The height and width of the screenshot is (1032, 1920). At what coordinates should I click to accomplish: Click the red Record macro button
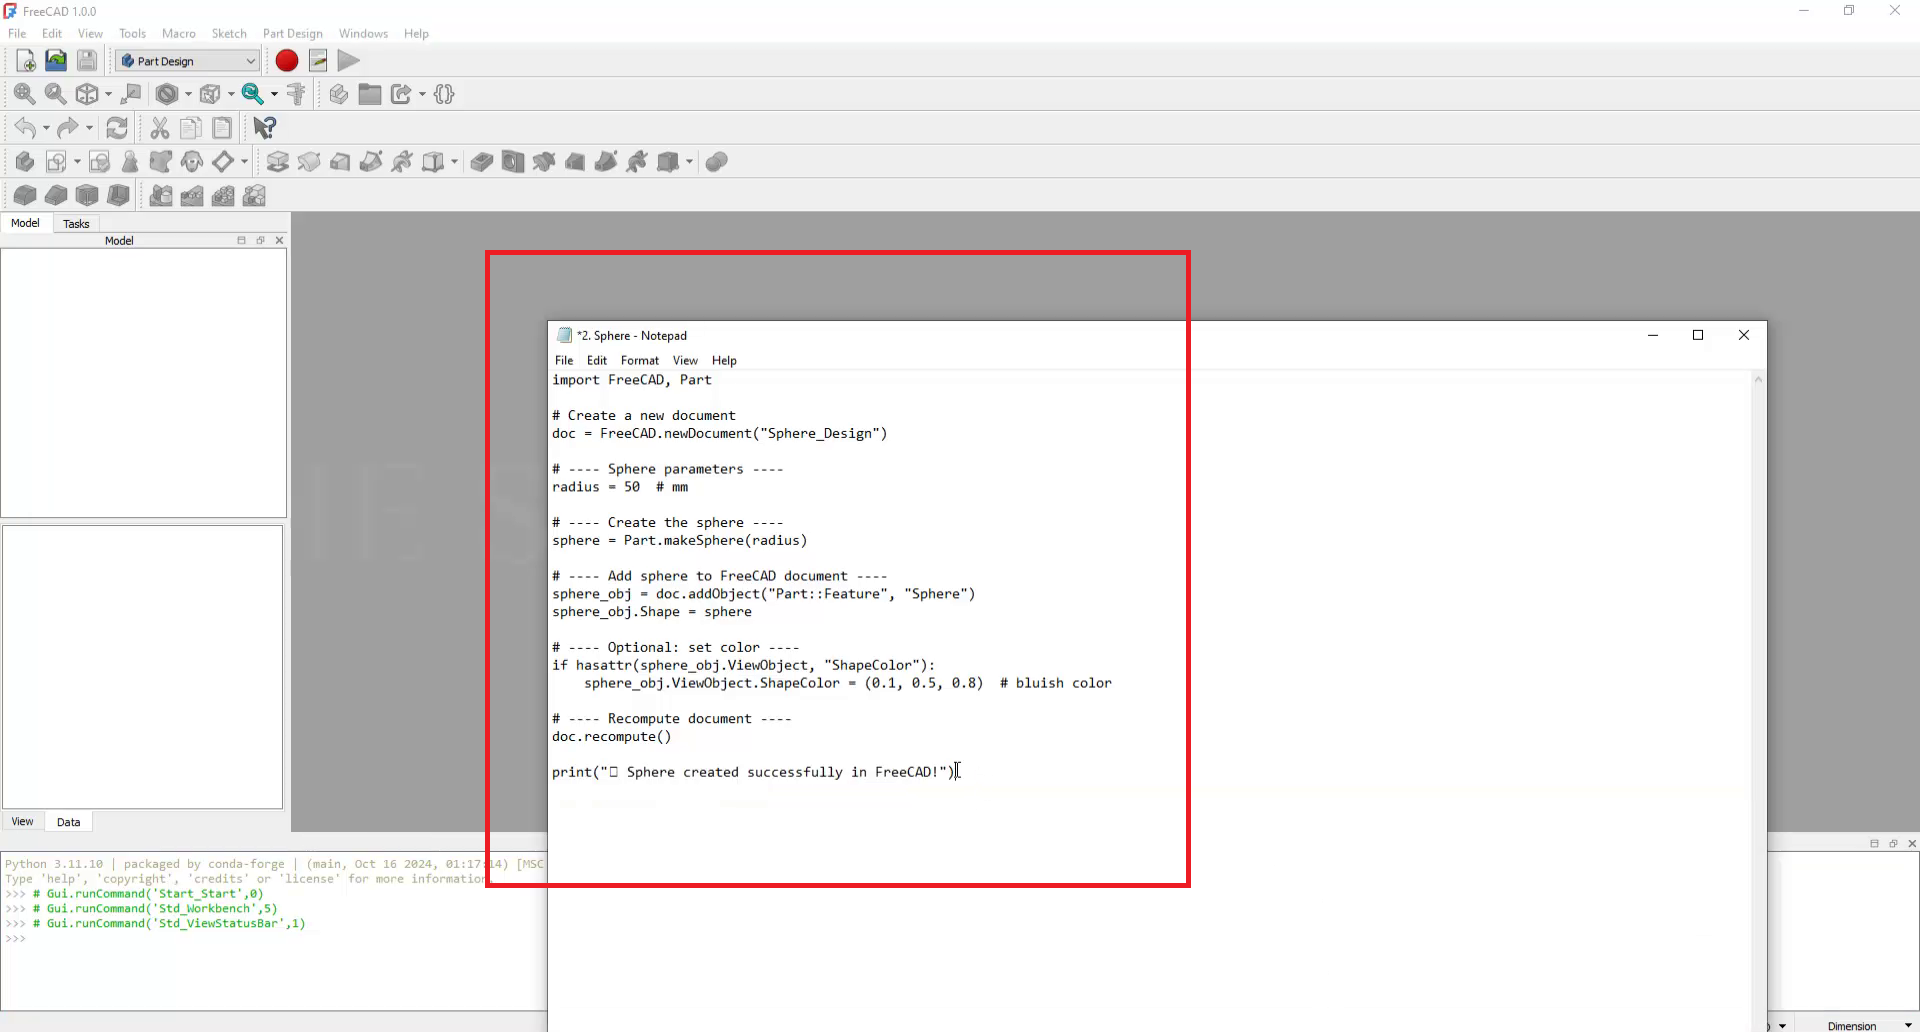(286, 61)
